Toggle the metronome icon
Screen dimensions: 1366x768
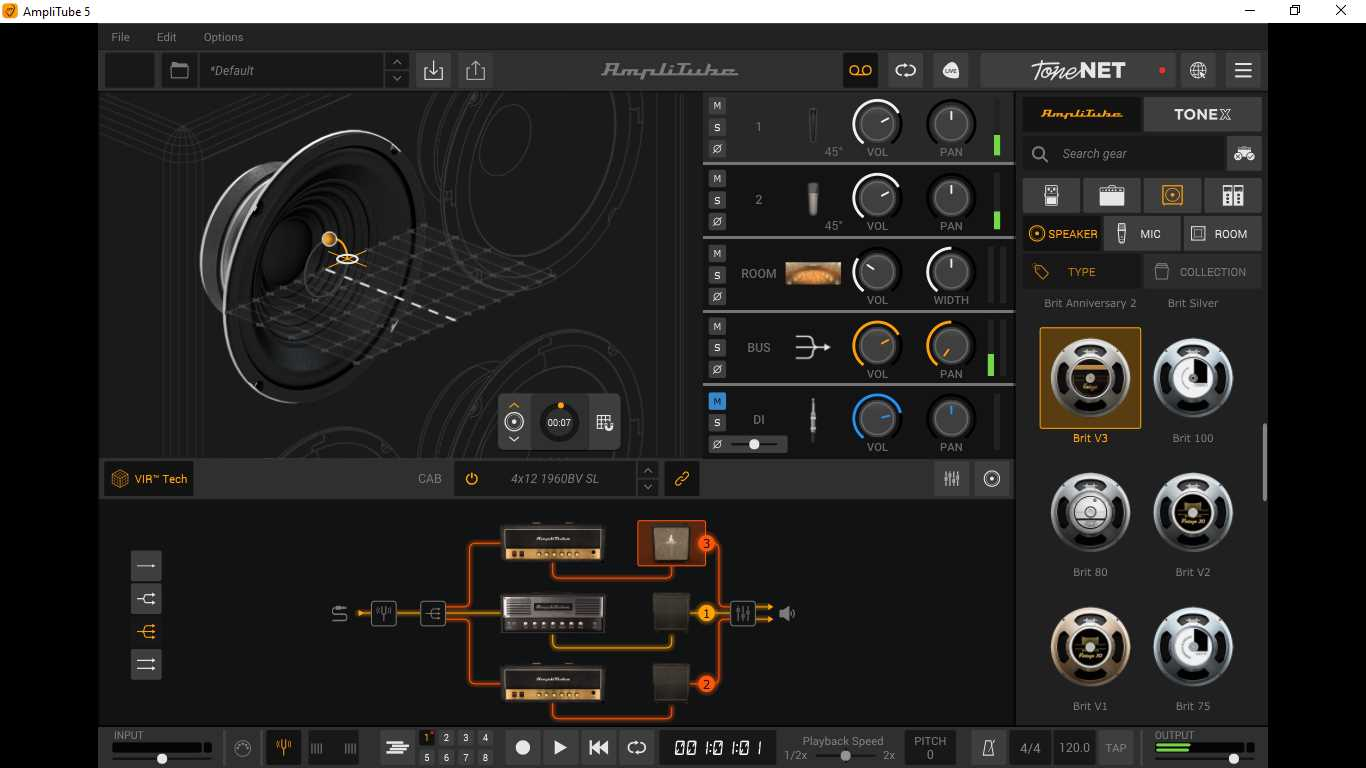(x=989, y=748)
